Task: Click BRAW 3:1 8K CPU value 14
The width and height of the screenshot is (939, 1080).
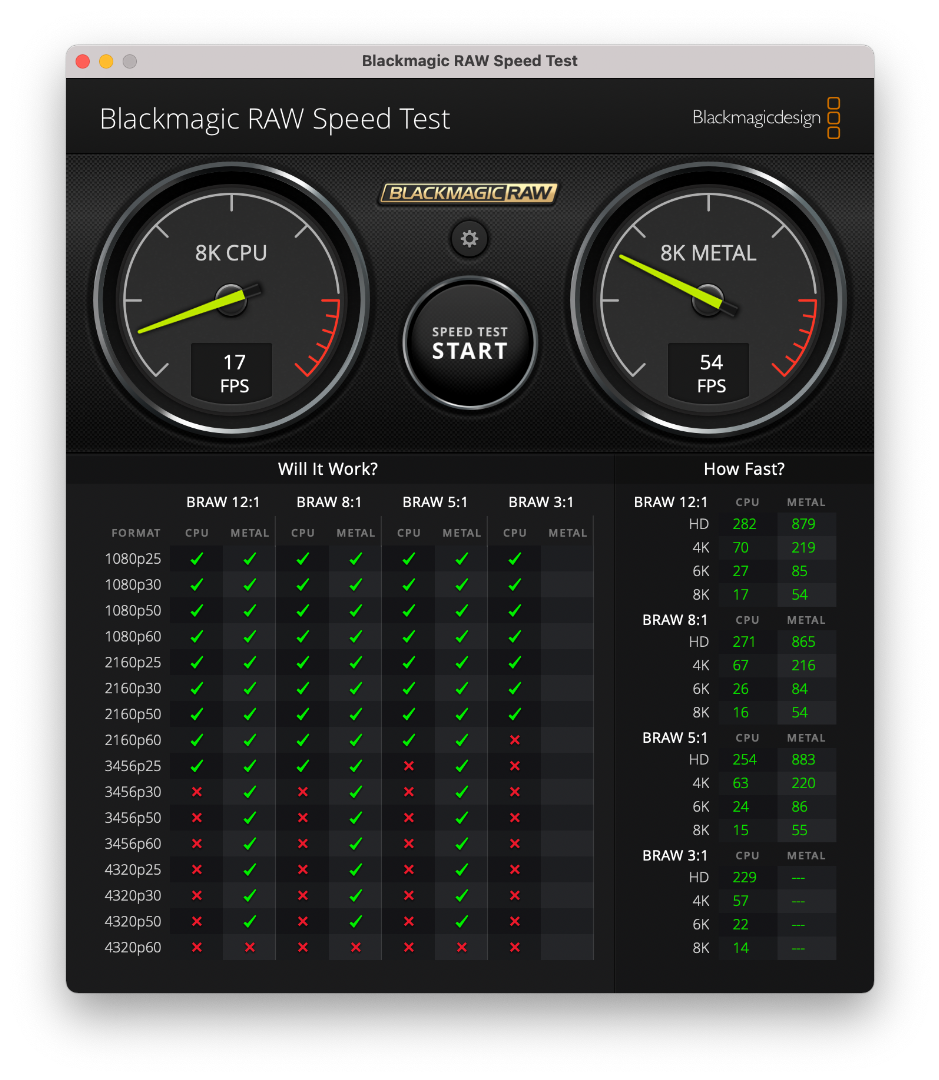Action: click(x=741, y=948)
